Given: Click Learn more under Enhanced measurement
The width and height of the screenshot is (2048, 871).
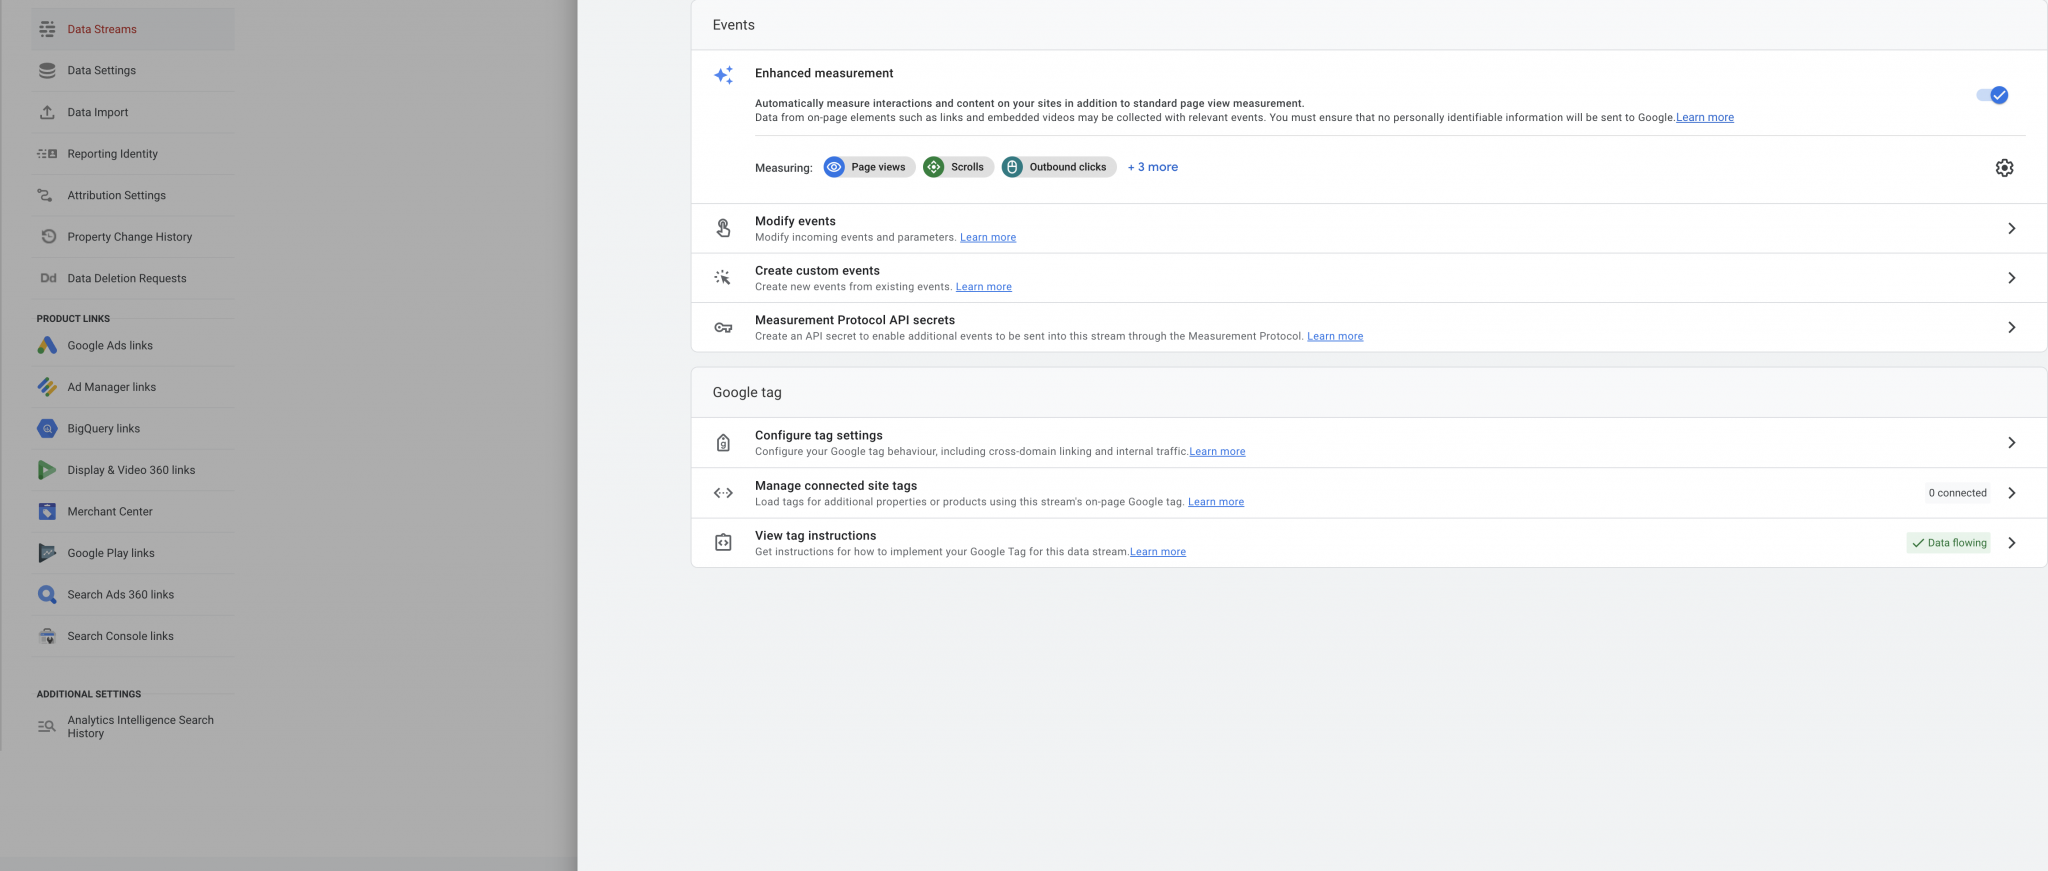Looking at the screenshot, I should (x=1705, y=117).
